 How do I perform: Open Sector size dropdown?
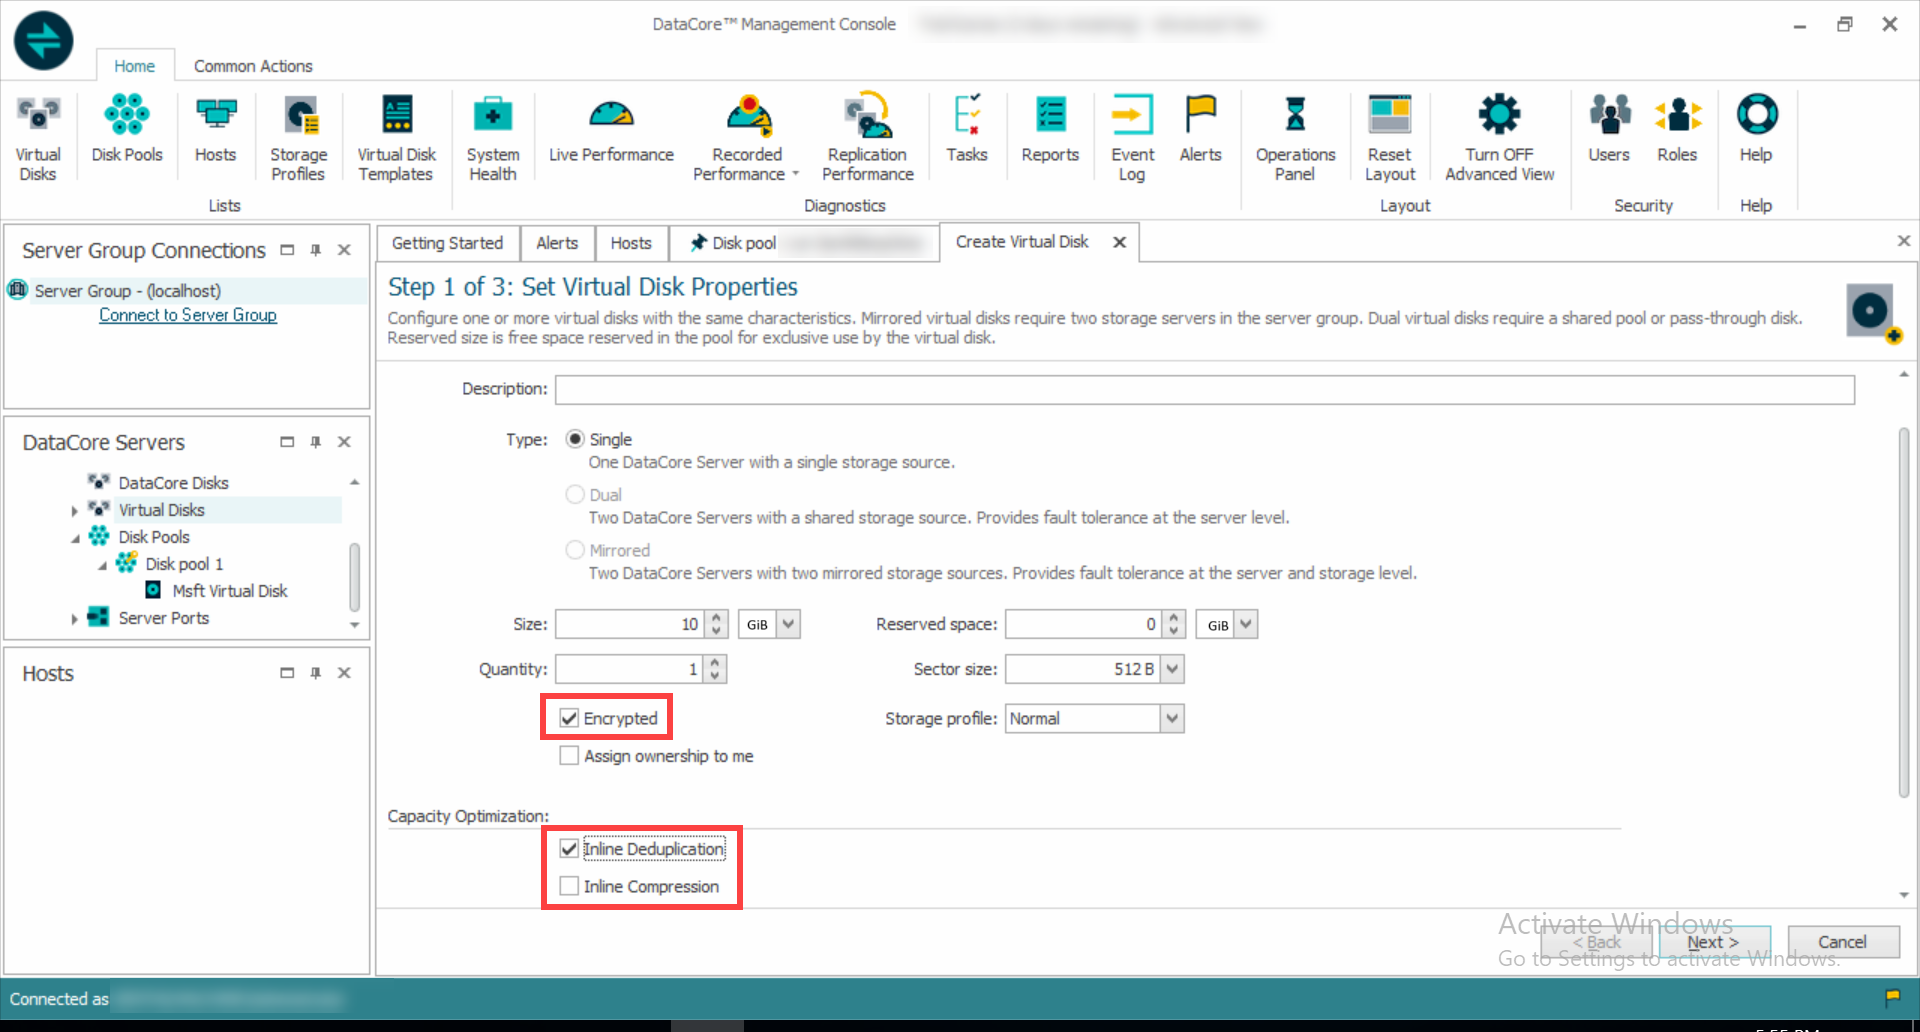[x=1172, y=669]
